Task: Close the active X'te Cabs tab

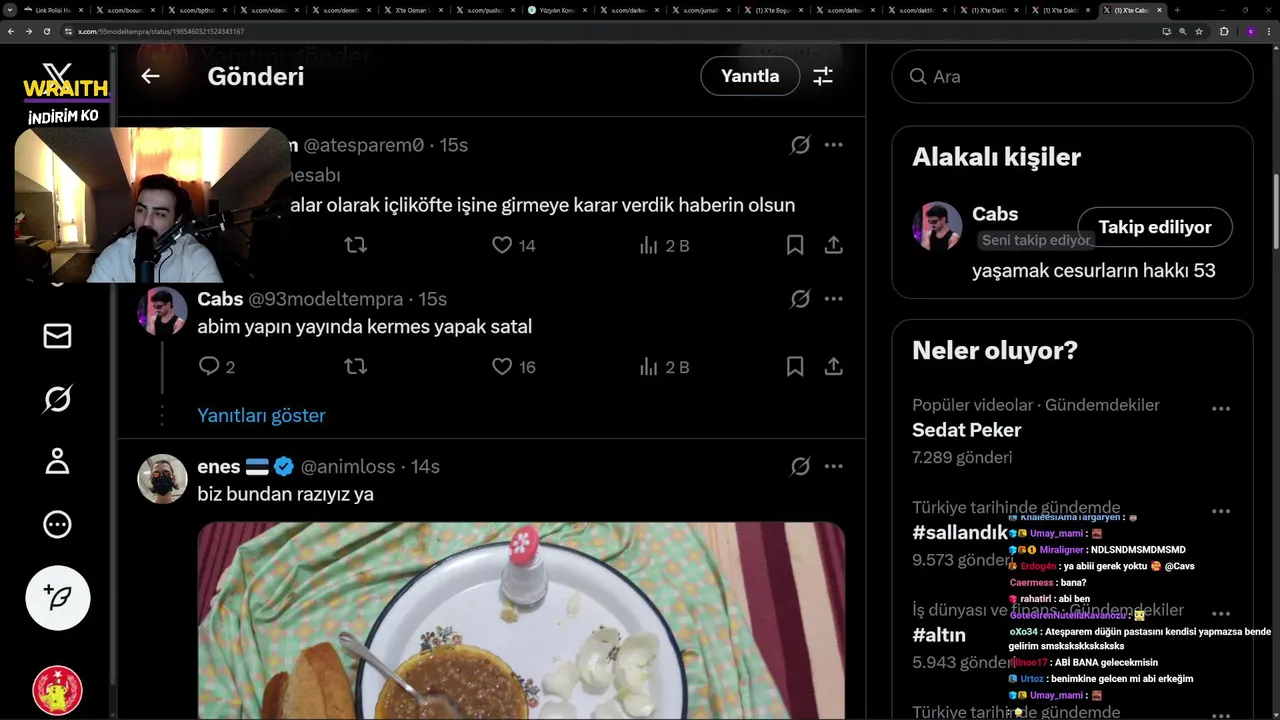Action: (x=1159, y=10)
